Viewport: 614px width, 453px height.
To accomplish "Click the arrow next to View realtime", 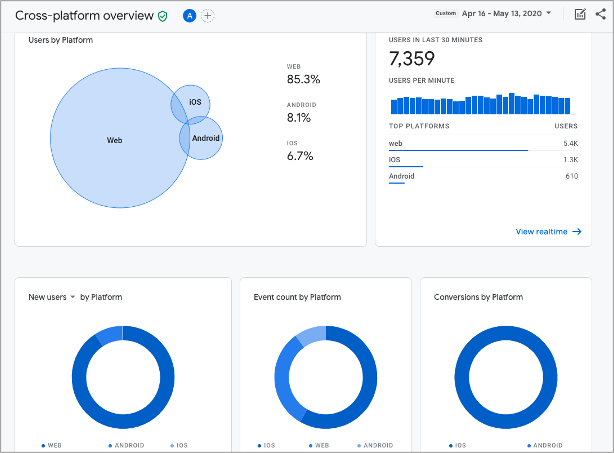I will coord(577,232).
